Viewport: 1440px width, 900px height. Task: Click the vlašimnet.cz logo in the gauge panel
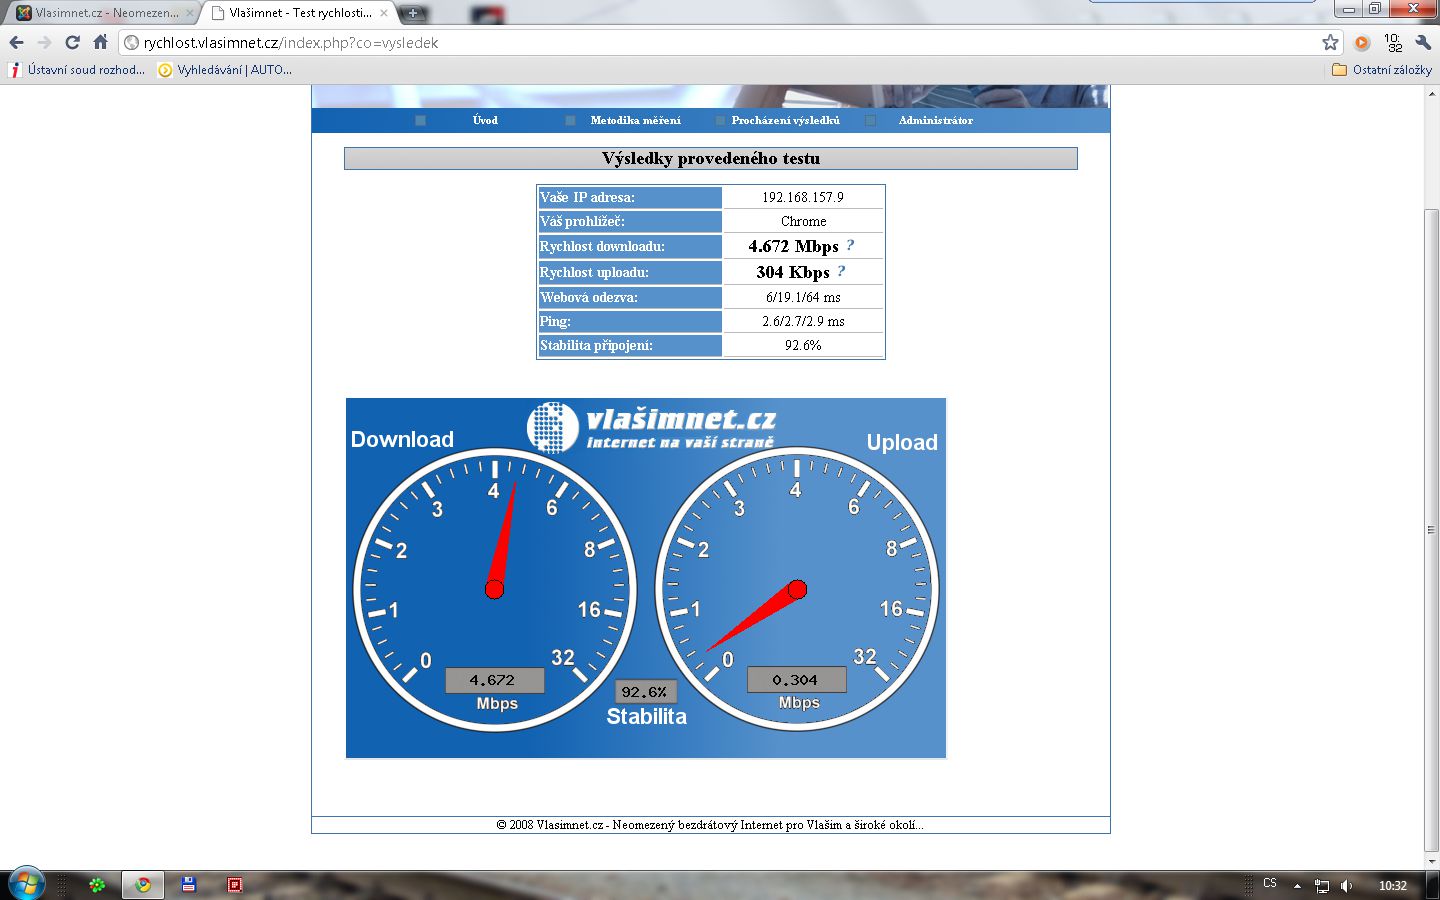click(651, 426)
